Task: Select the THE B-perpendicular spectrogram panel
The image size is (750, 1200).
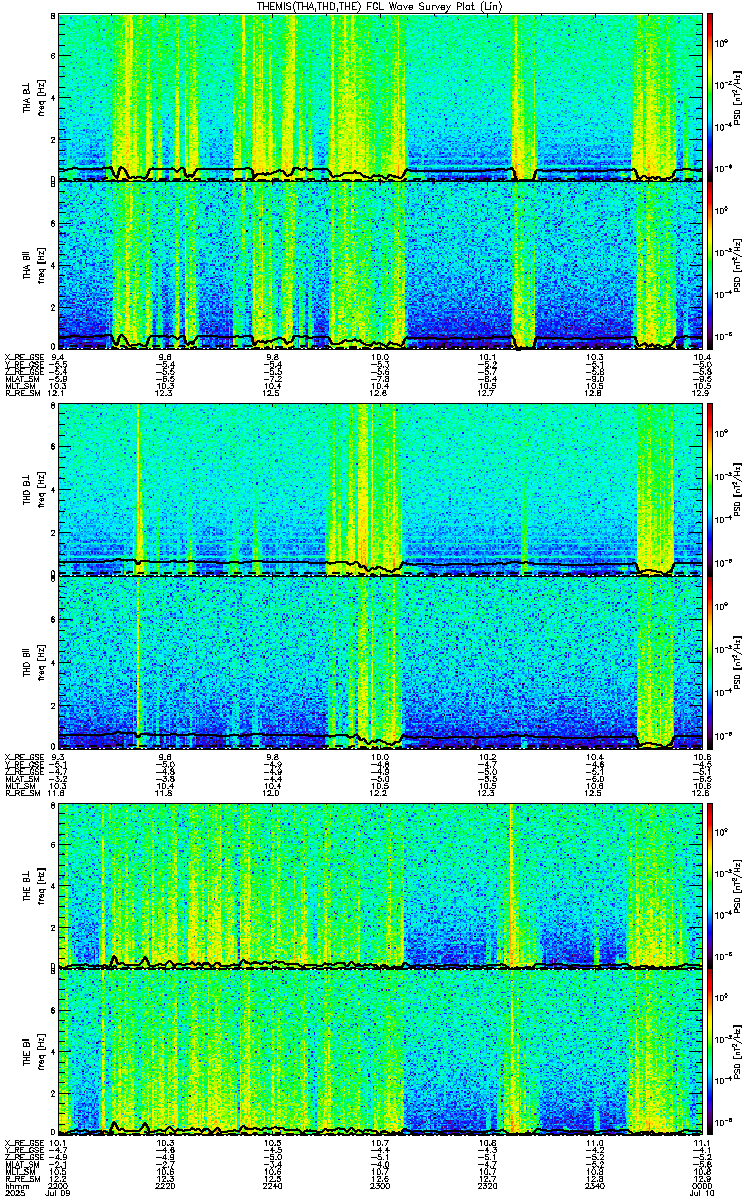Action: pos(380,886)
